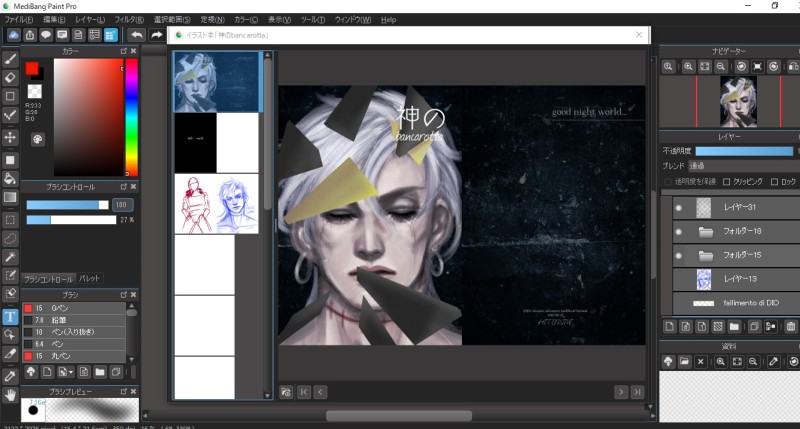800x429 pixels.
Task: Click the red foreground color swatch
Action: pyautogui.click(x=32, y=68)
